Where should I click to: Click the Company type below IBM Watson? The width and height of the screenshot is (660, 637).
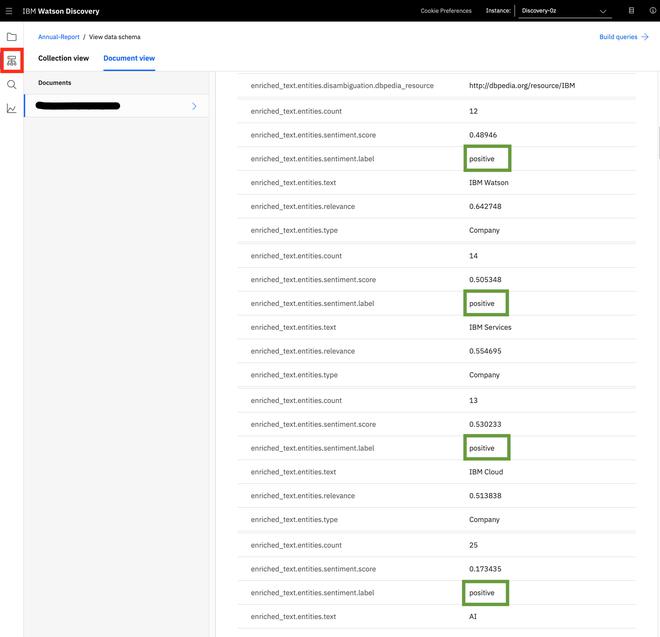coord(484,230)
